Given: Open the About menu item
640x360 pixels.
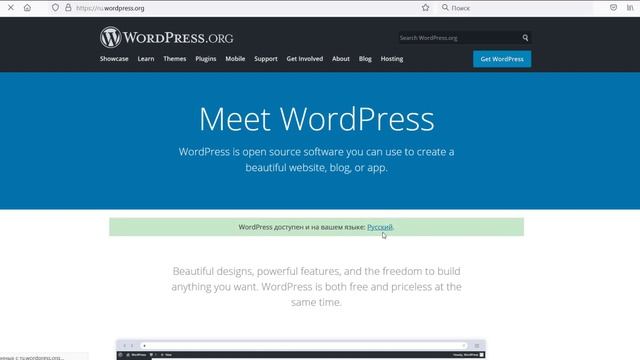Looking at the screenshot, I should tap(341, 59).
